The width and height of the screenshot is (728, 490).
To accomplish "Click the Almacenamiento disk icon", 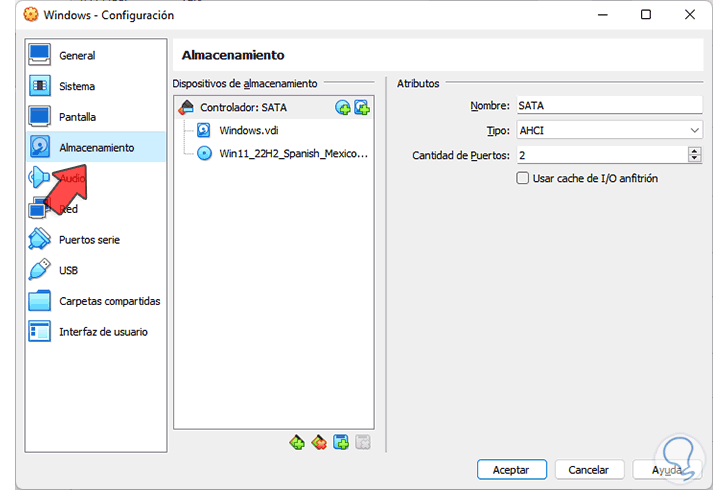I will click(x=39, y=147).
